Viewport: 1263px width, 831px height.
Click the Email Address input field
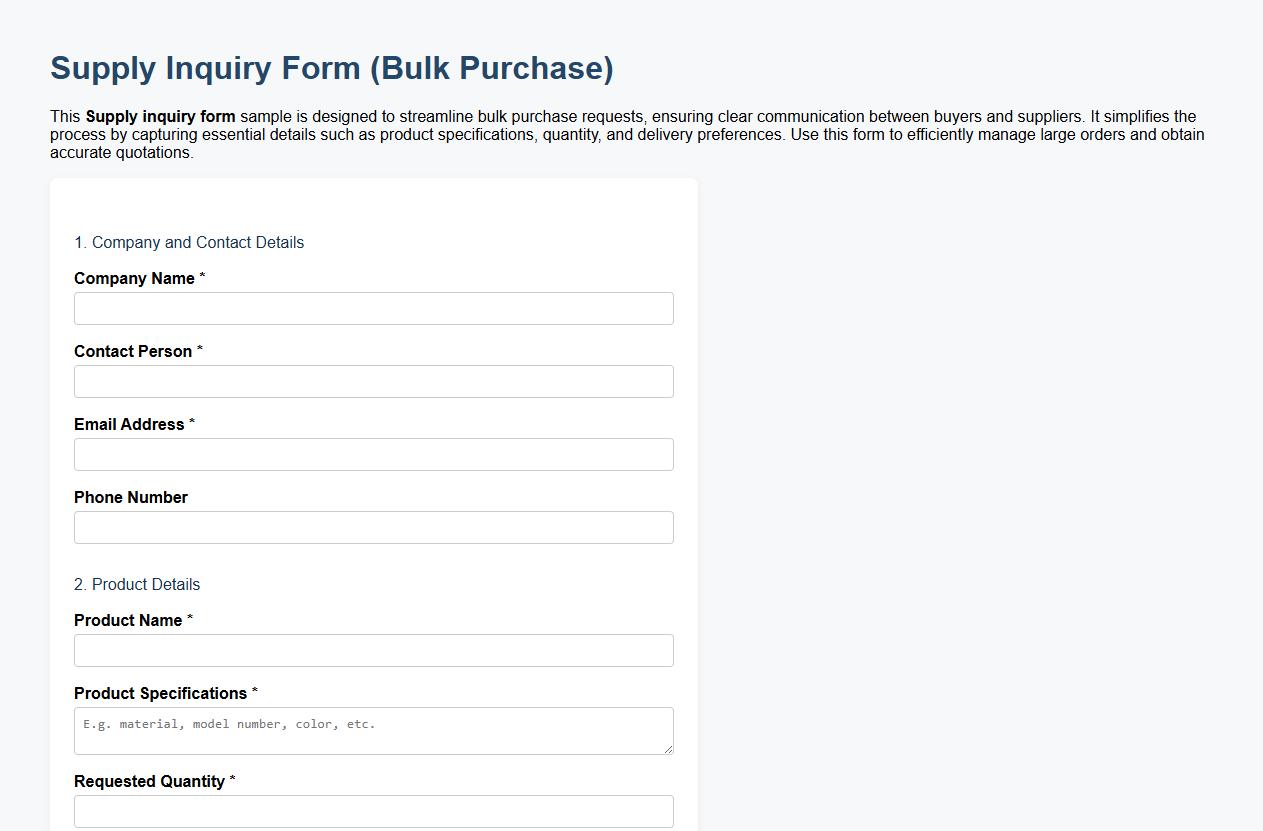[373, 454]
